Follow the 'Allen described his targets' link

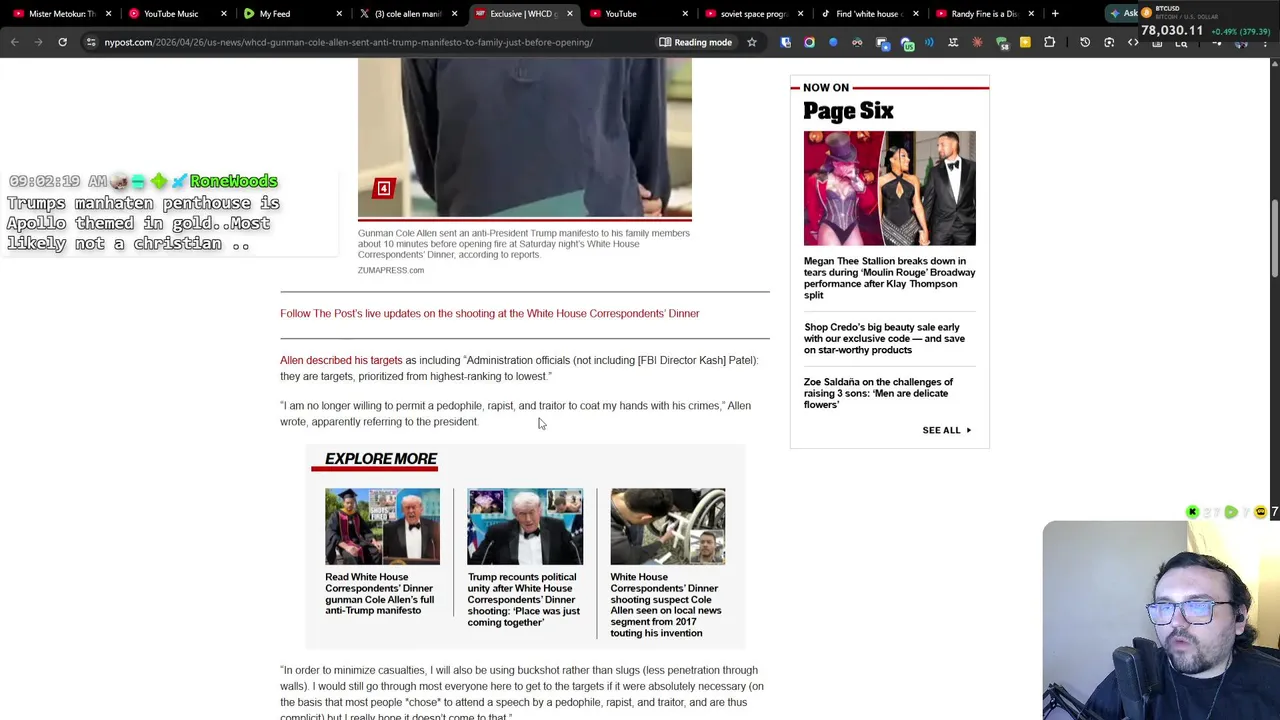[341, 360]
